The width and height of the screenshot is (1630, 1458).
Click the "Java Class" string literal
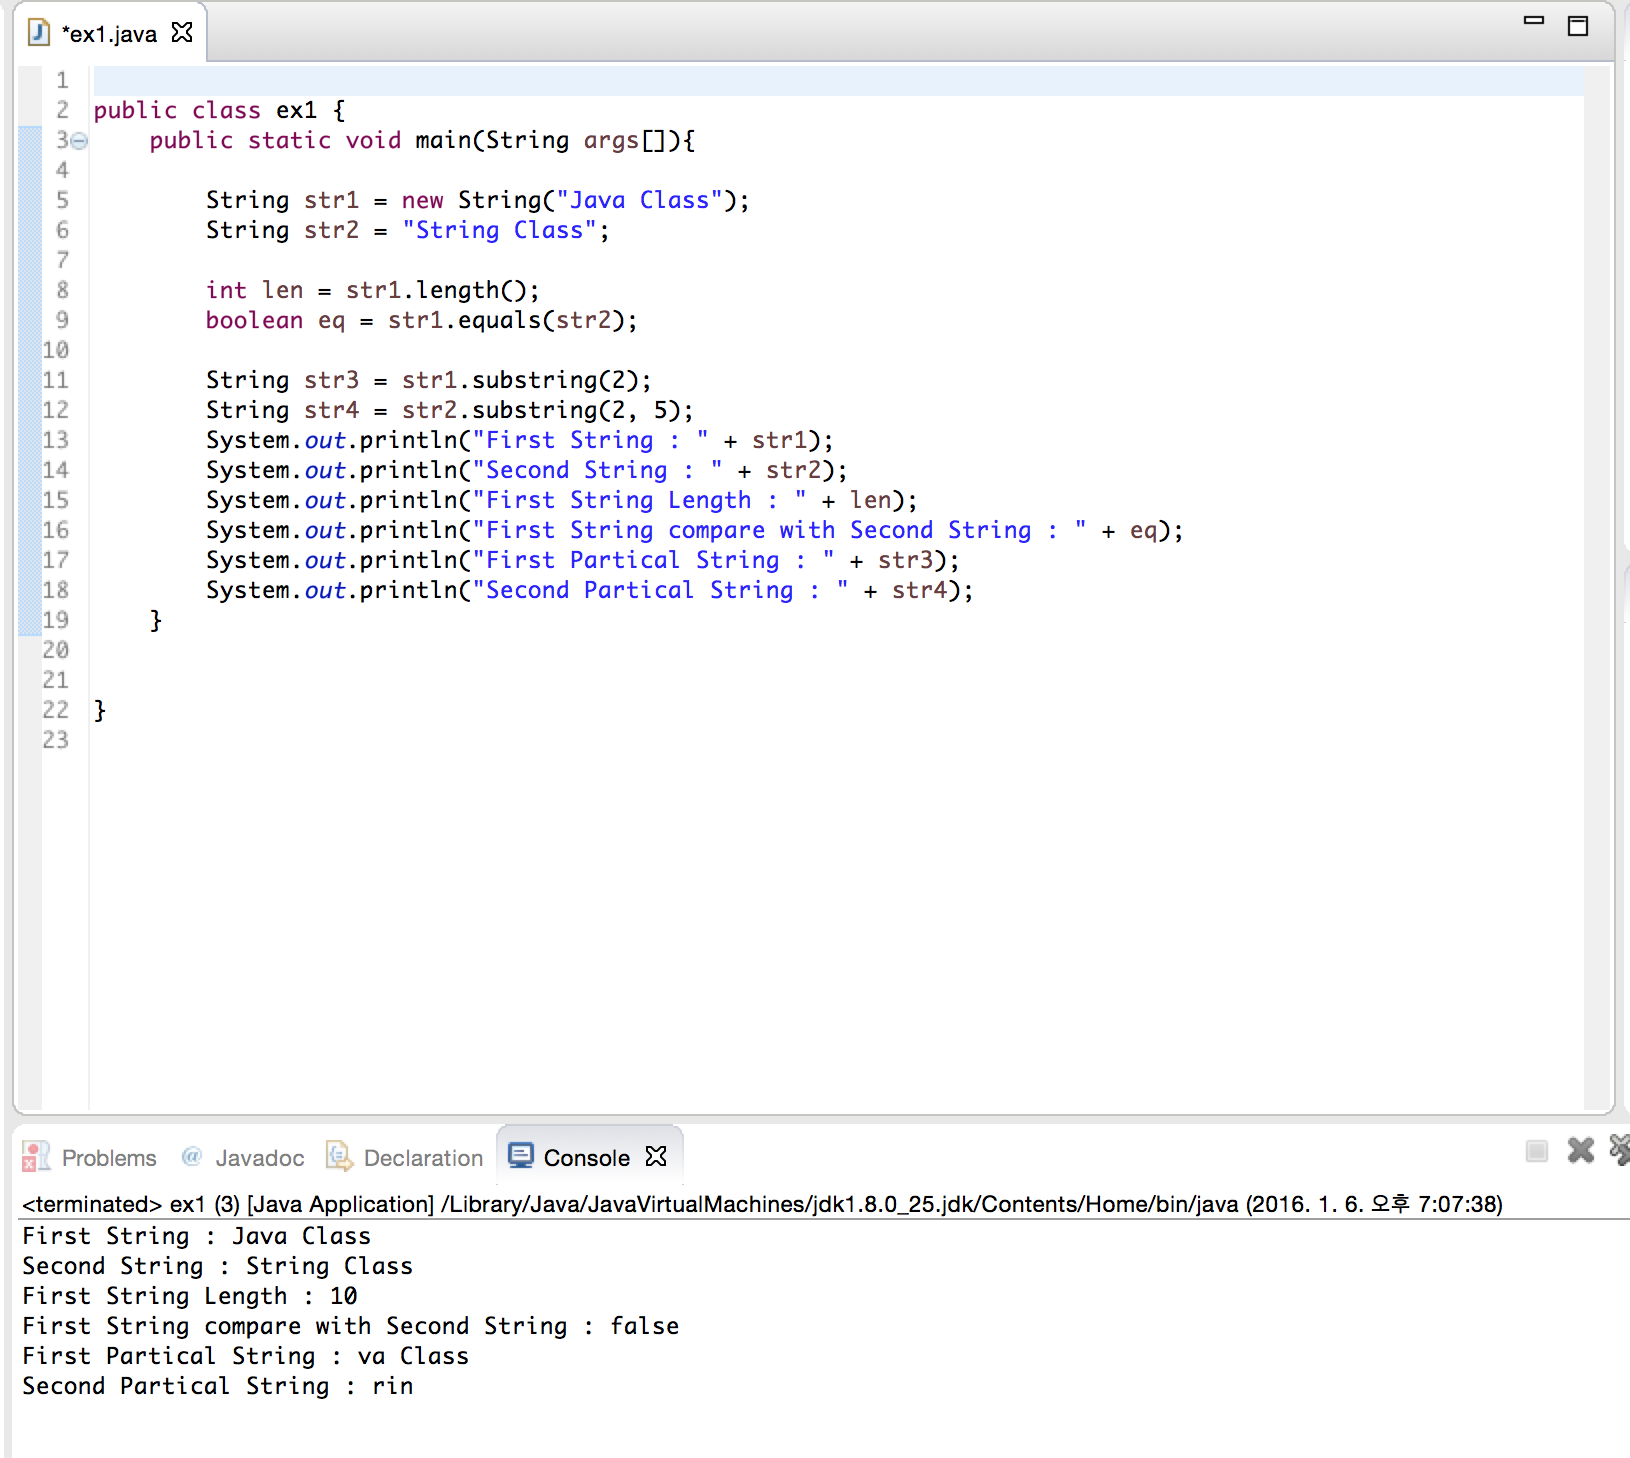pos(640,201)
